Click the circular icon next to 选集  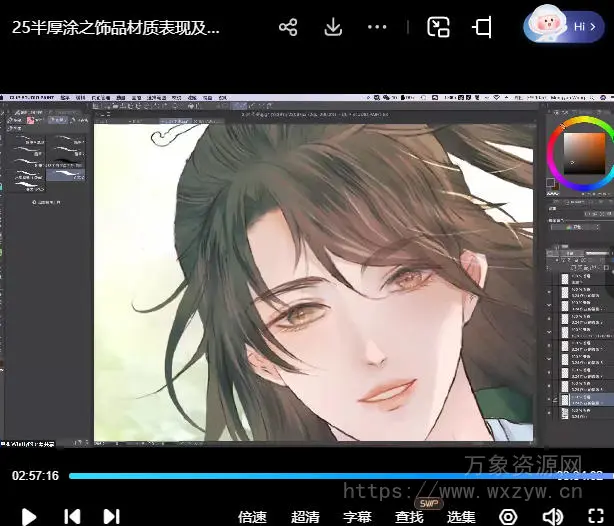[508, 517]
